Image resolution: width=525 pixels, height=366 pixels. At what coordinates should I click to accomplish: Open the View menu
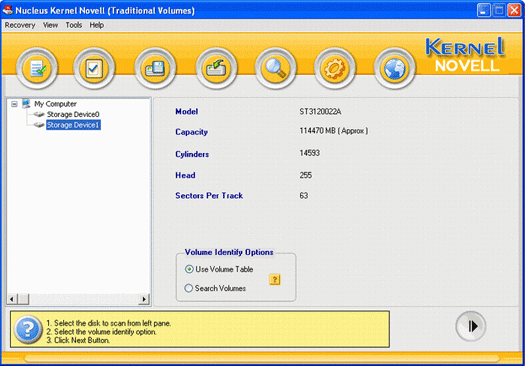point(50,25)
